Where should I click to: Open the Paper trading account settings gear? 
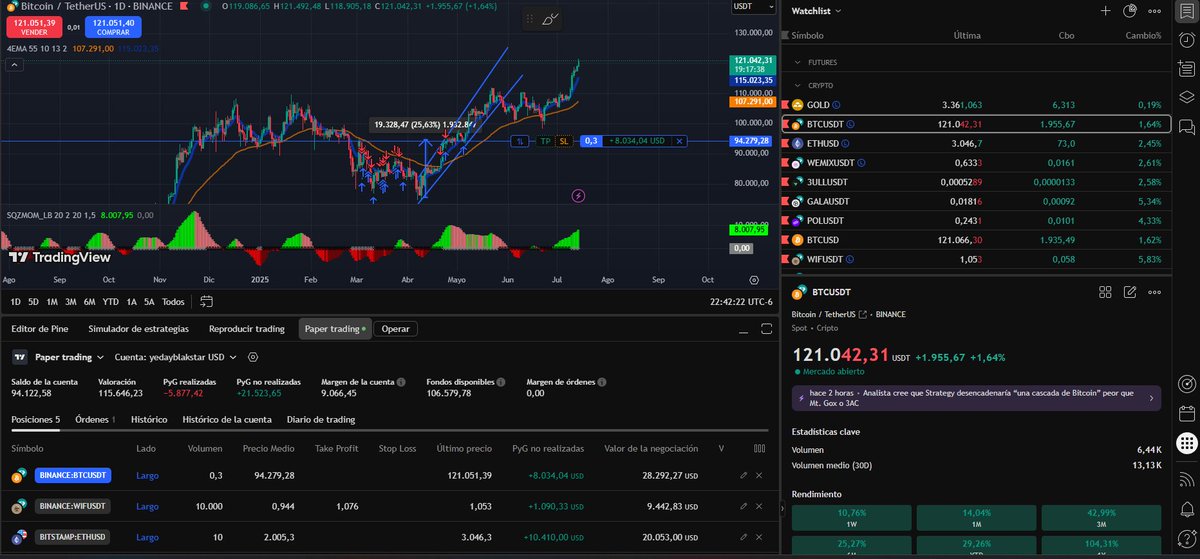[252, 357]
